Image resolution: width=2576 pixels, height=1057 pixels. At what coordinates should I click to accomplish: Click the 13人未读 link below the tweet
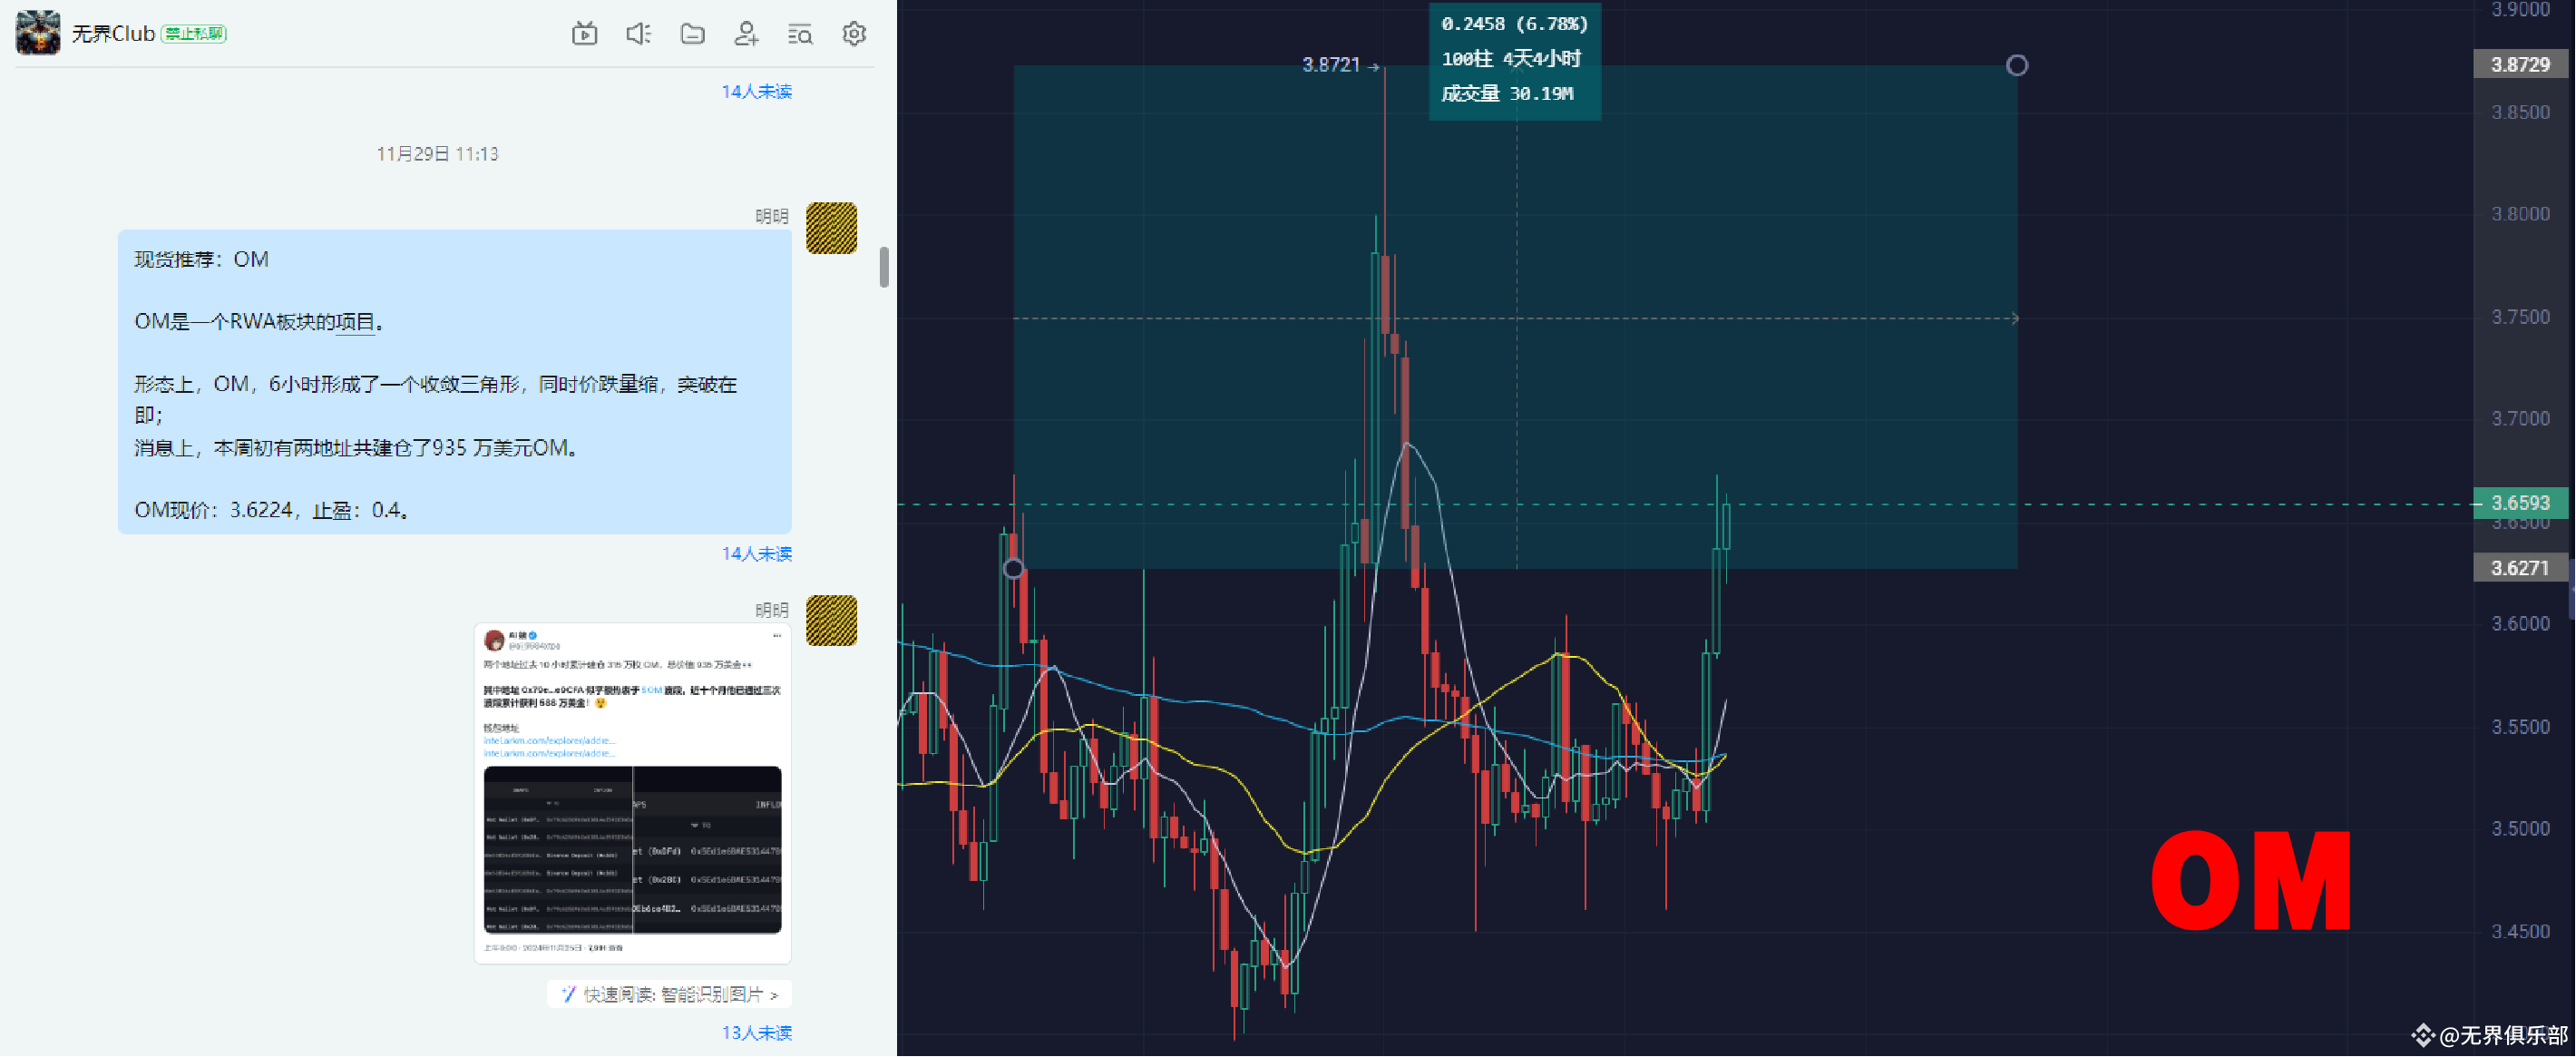click(x=756, y=1032)
